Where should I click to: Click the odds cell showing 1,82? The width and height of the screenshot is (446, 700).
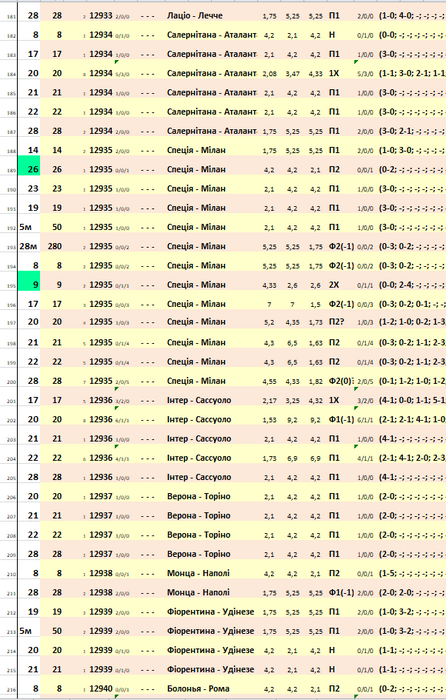click(316, 382)
